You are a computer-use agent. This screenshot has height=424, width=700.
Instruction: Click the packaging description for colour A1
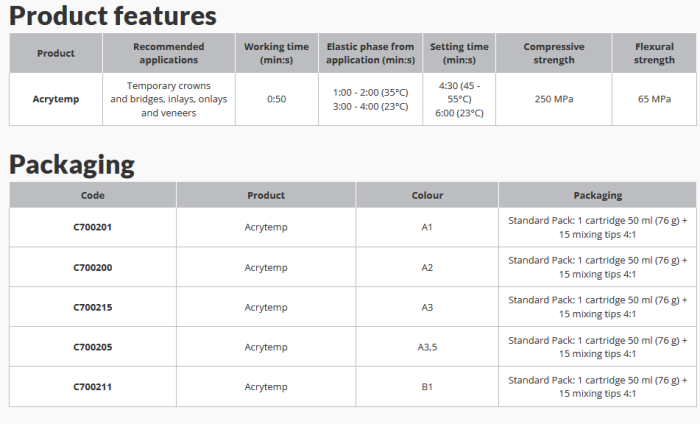(x=597, y=227)
